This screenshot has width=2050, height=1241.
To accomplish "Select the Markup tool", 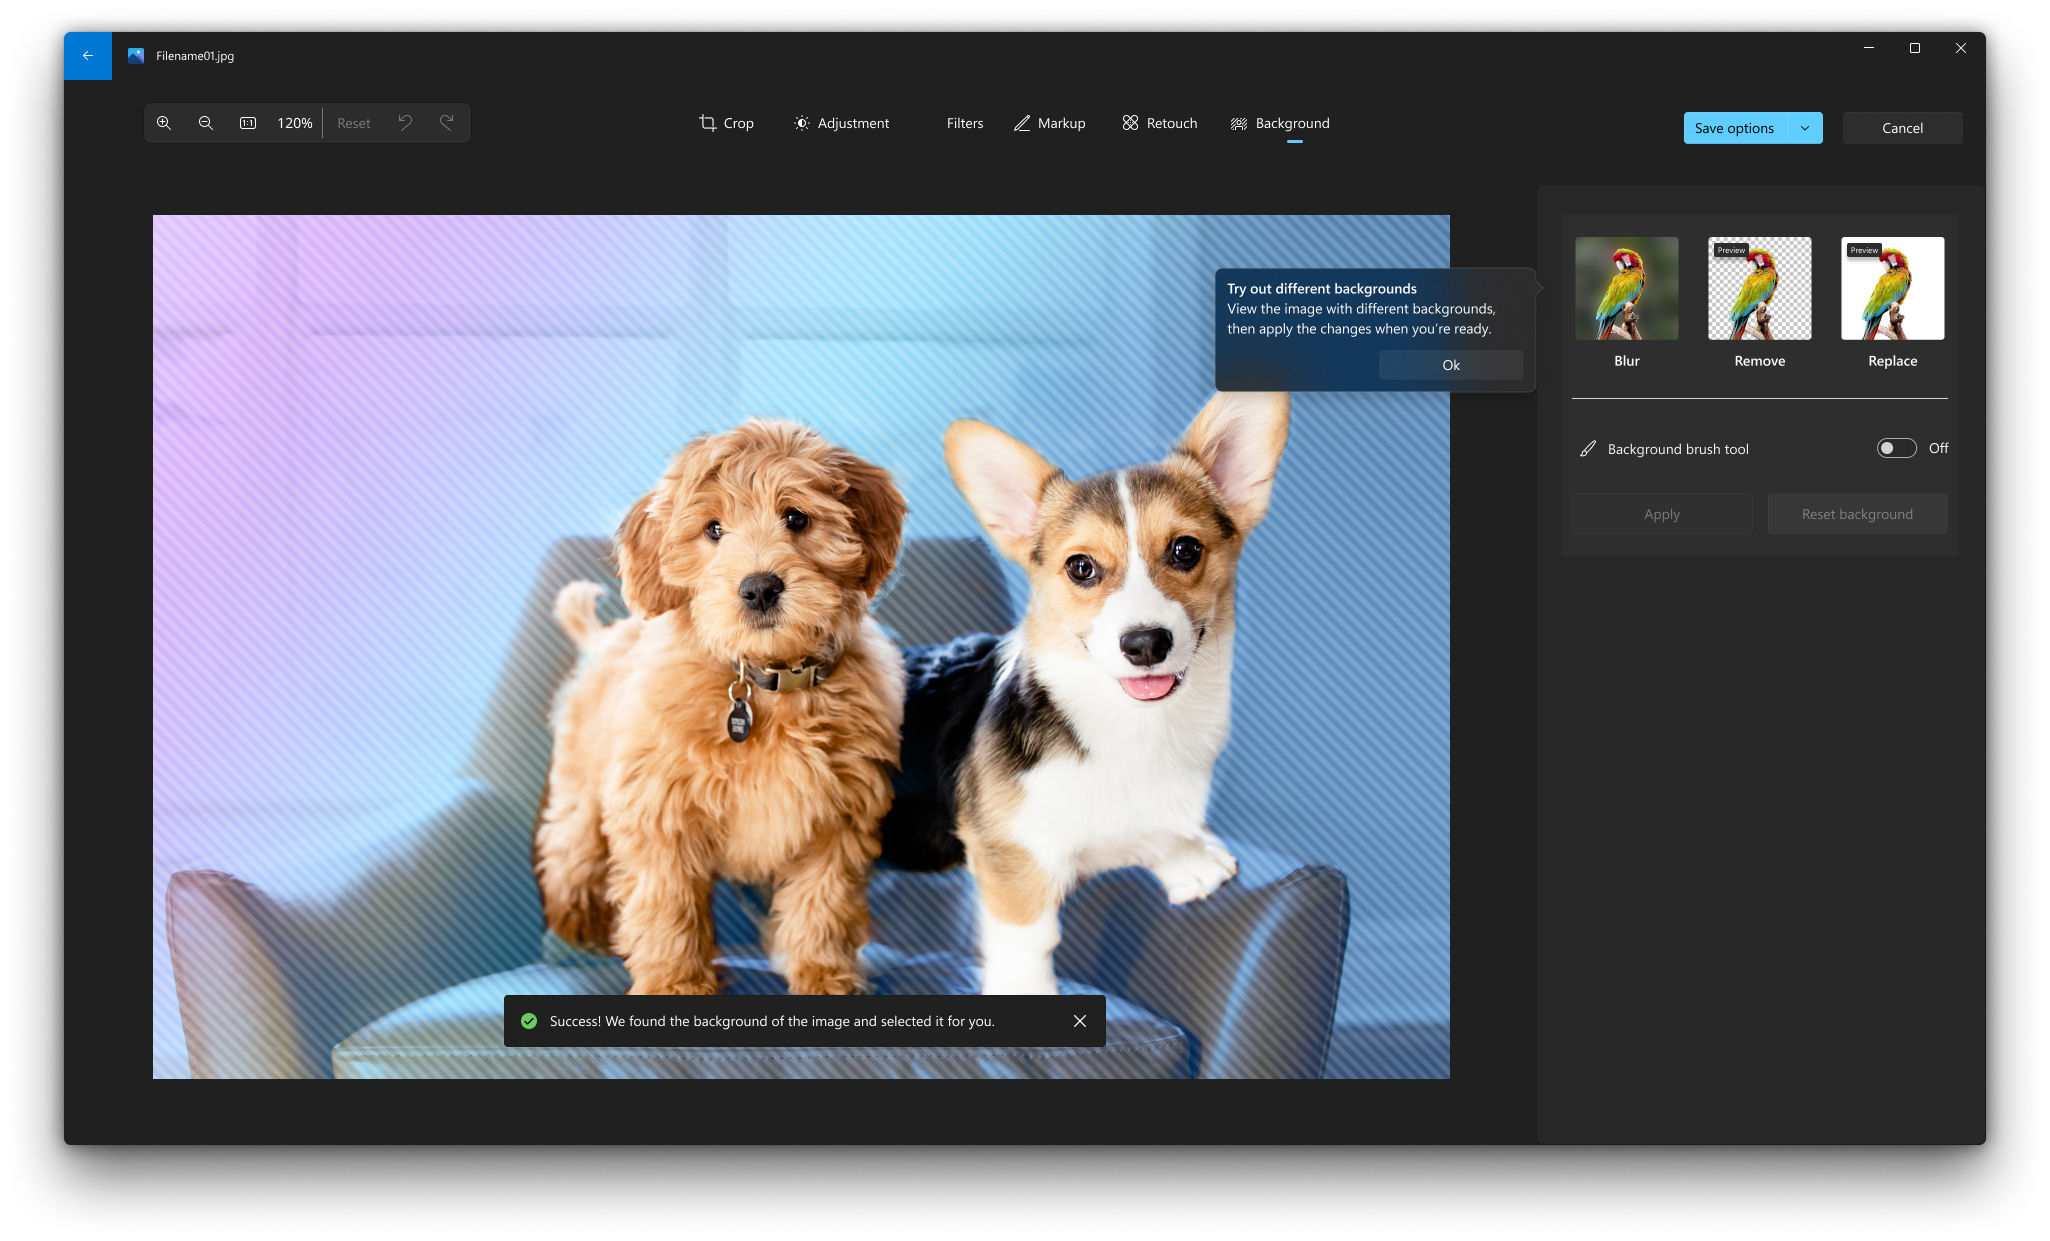I will click(x=1049, y=123).
